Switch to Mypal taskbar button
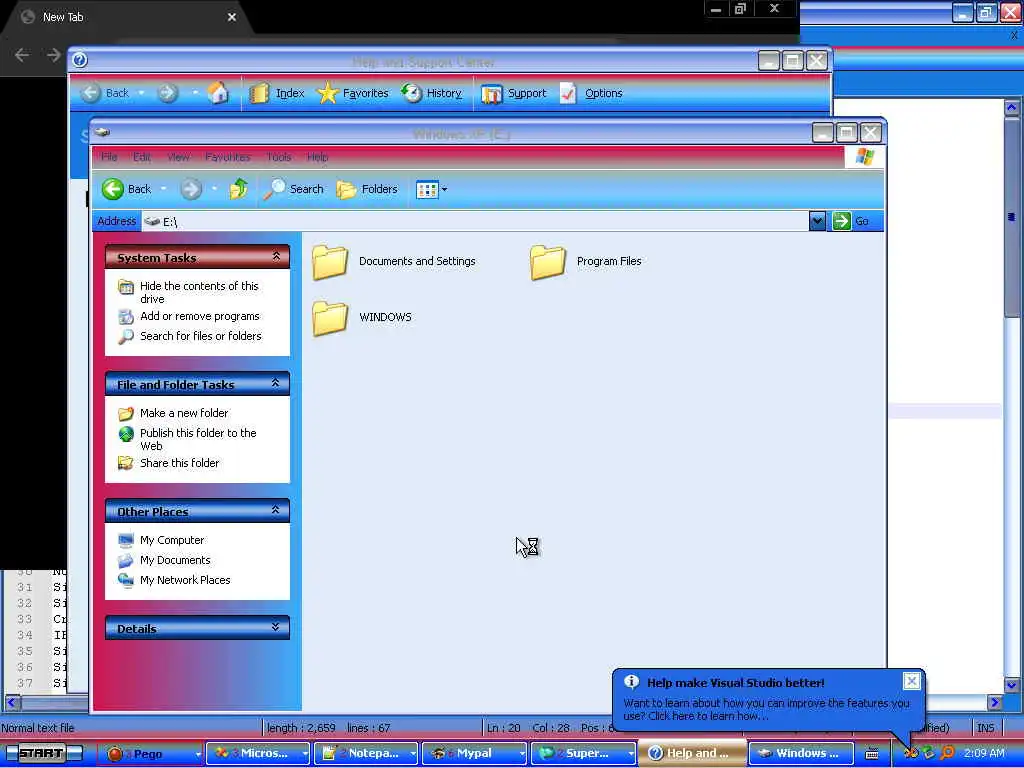This screenshot has width=1024, height=768. pos(474,753)
